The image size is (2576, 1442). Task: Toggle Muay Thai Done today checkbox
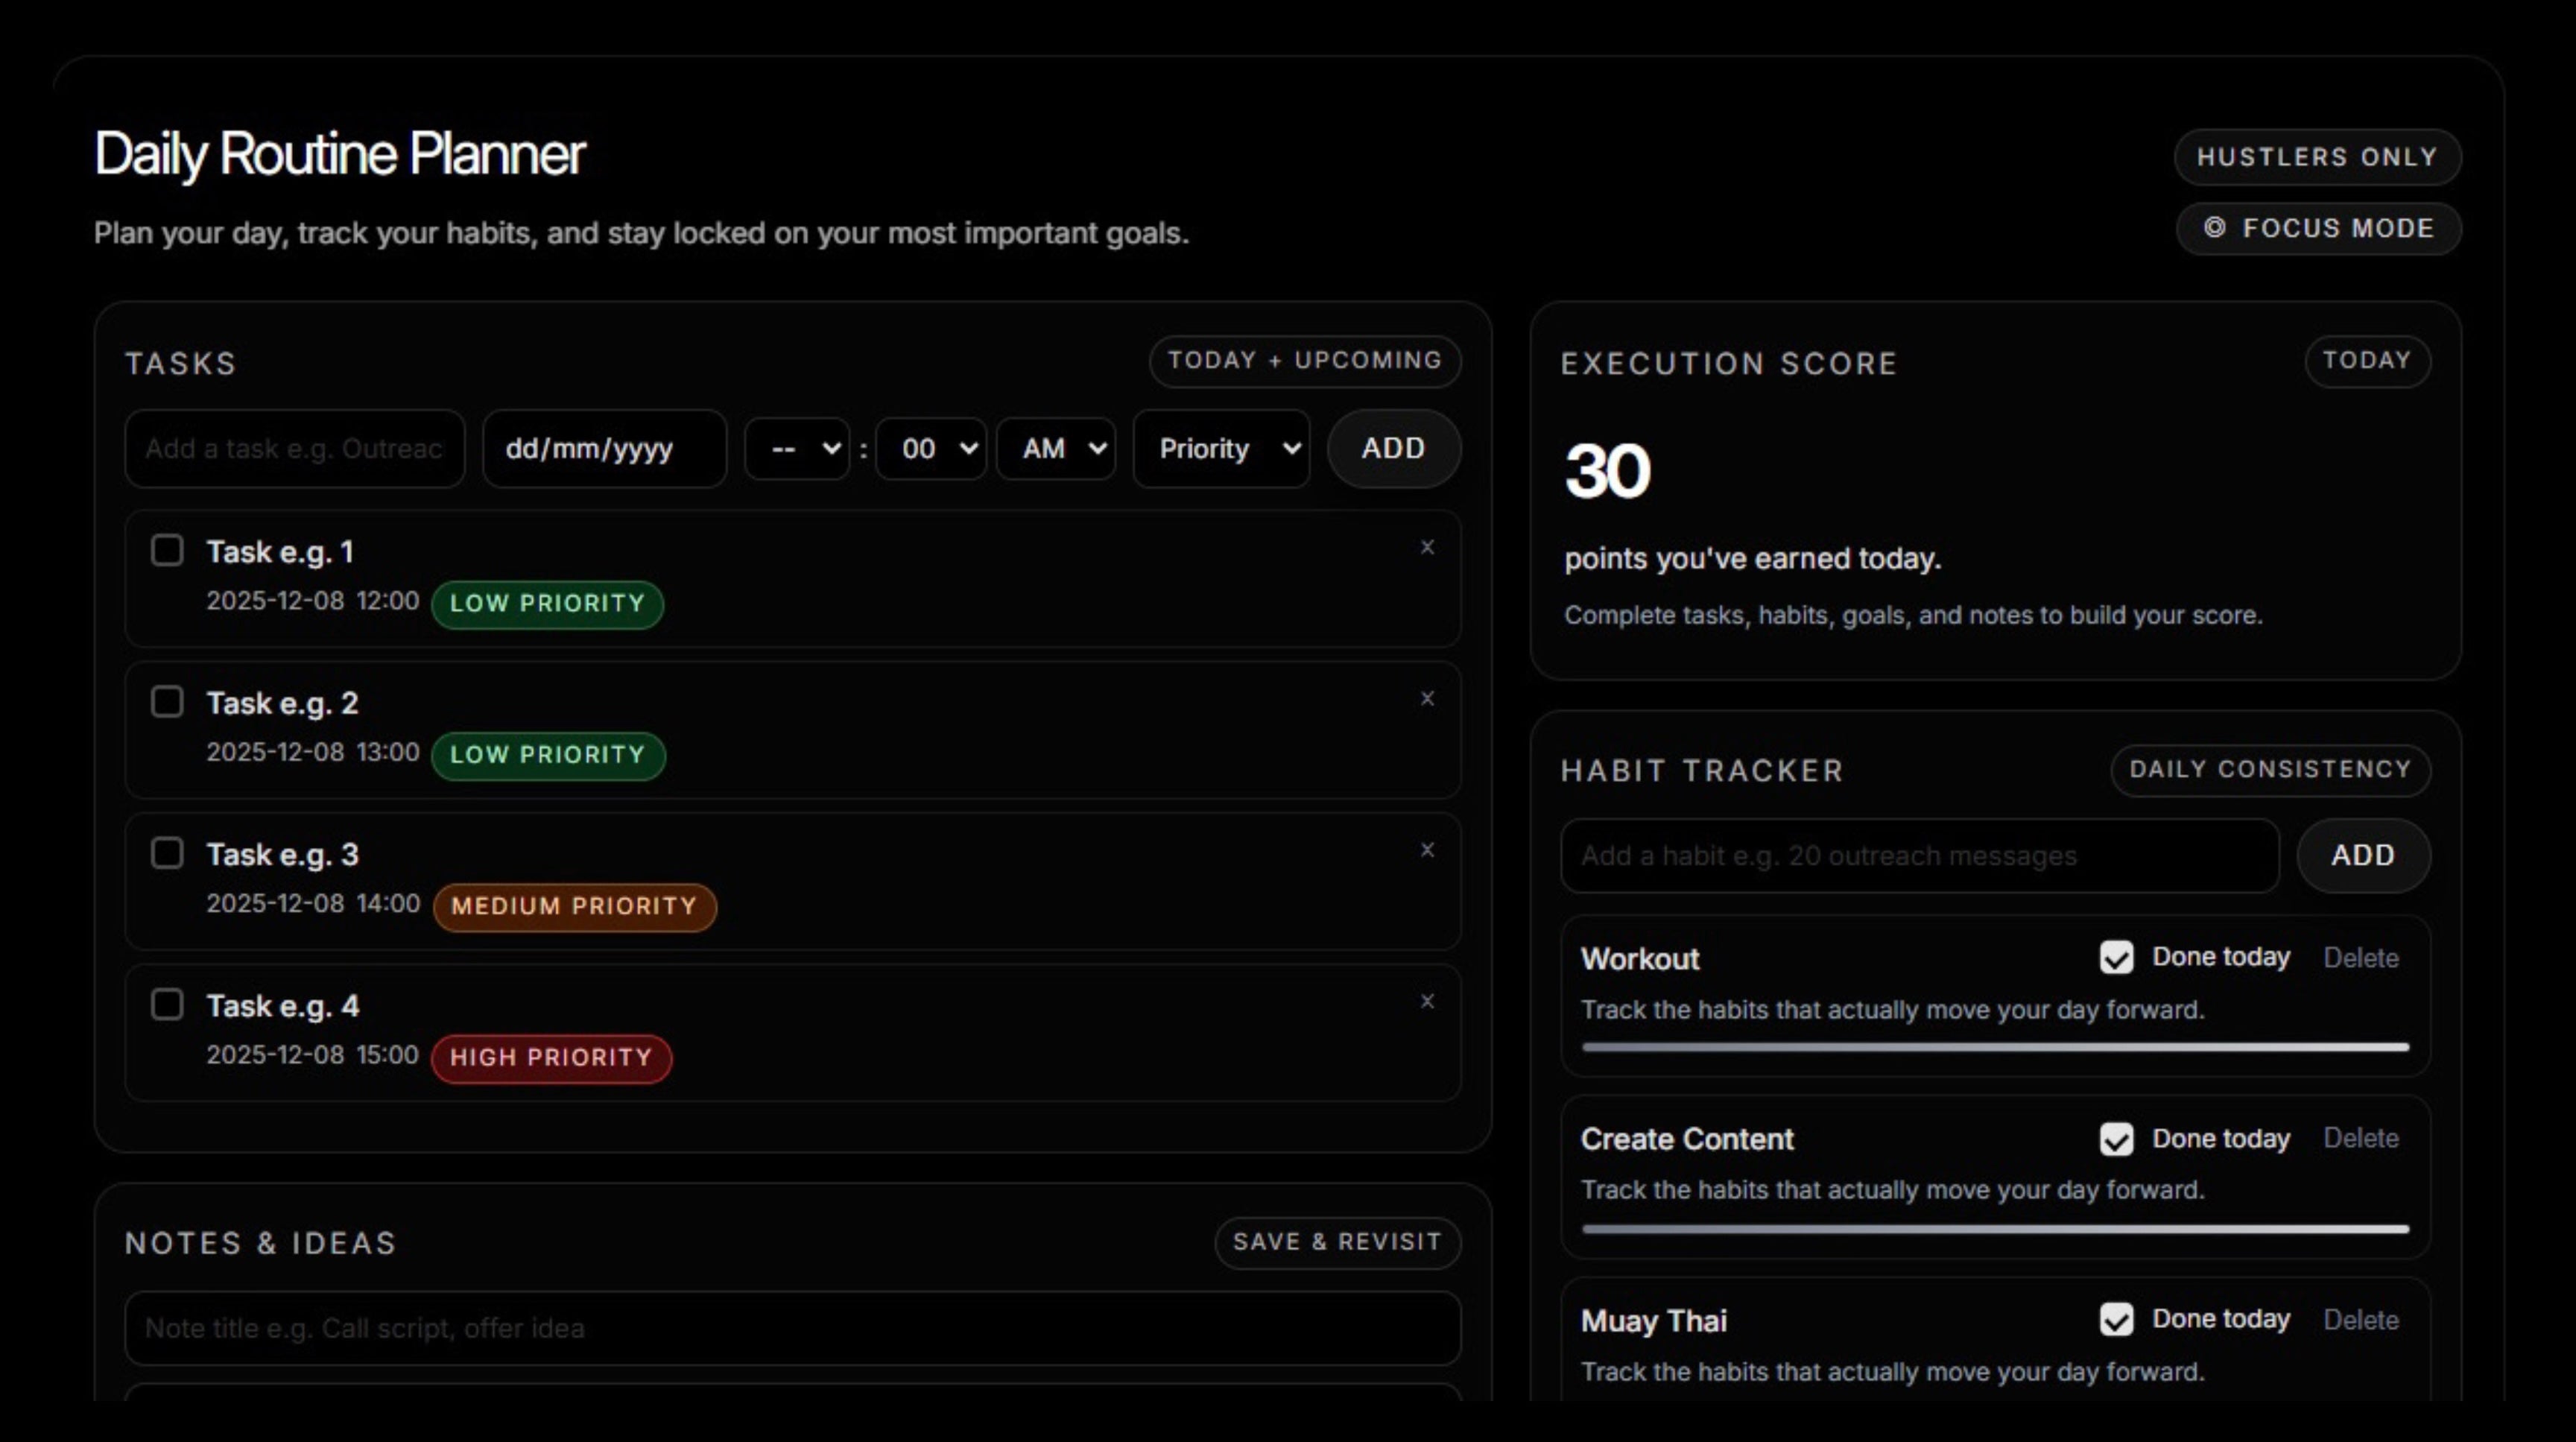tap(2116, 1319)
